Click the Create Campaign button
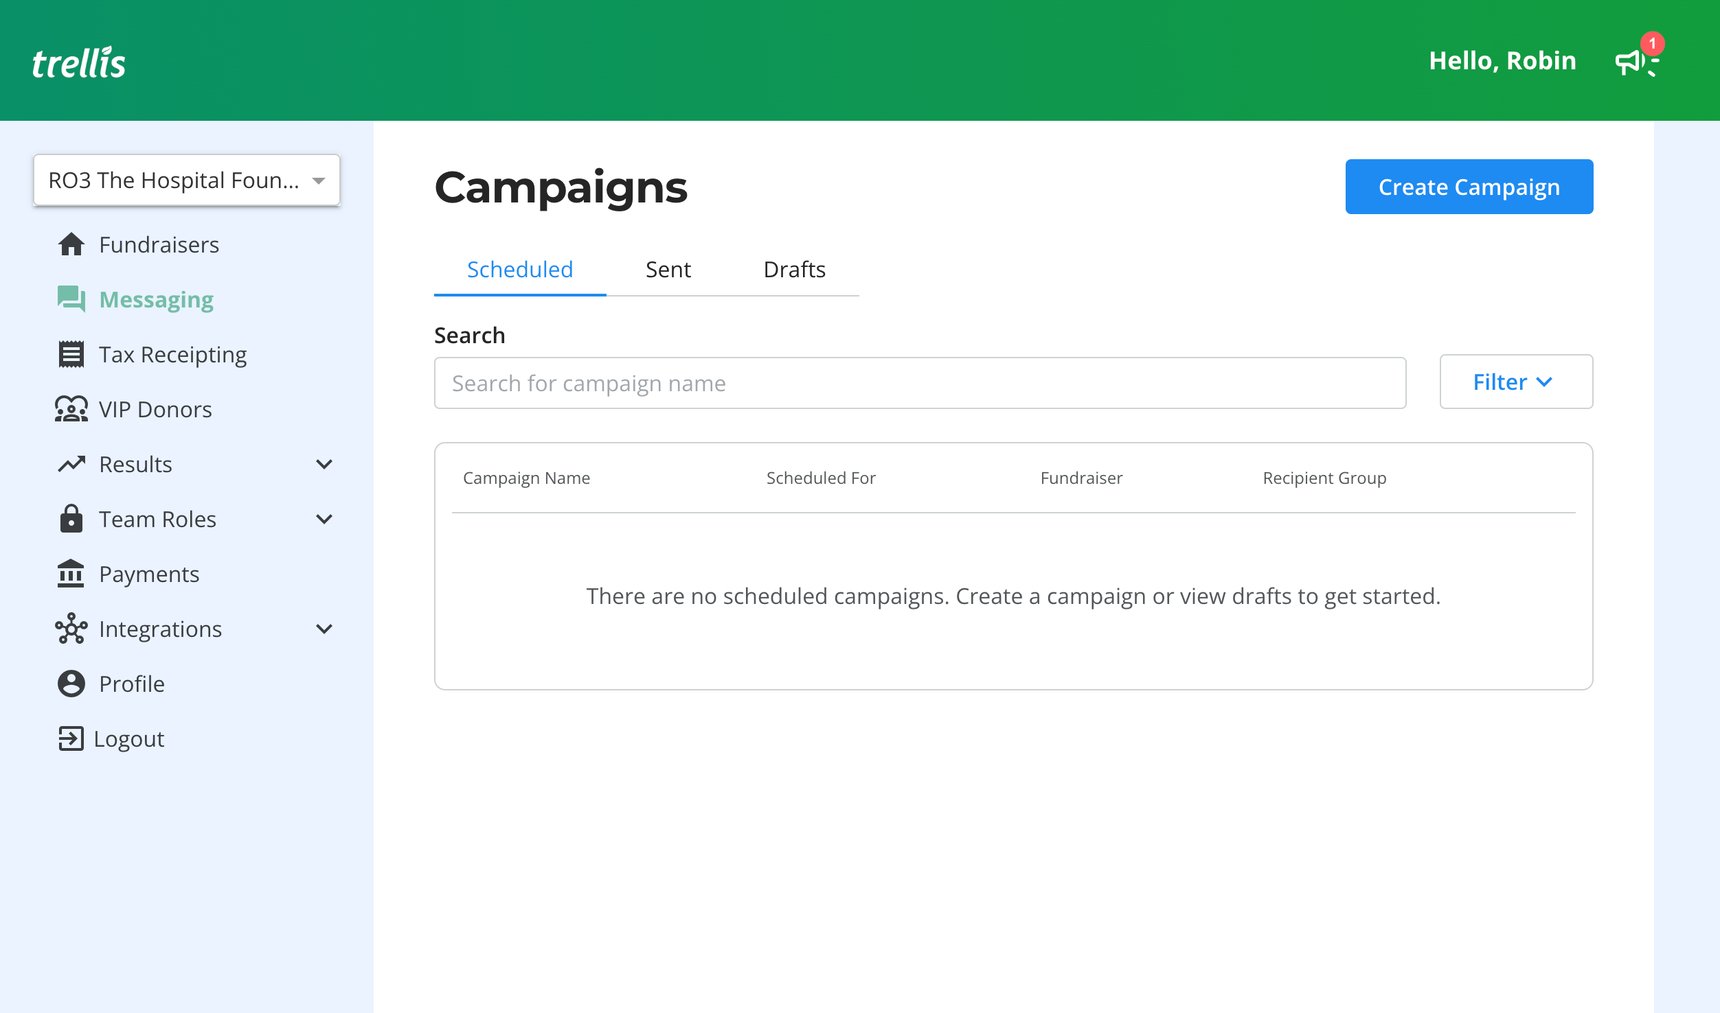This screenshot has width=1720, height=1013. click(x=1468, y=186)
